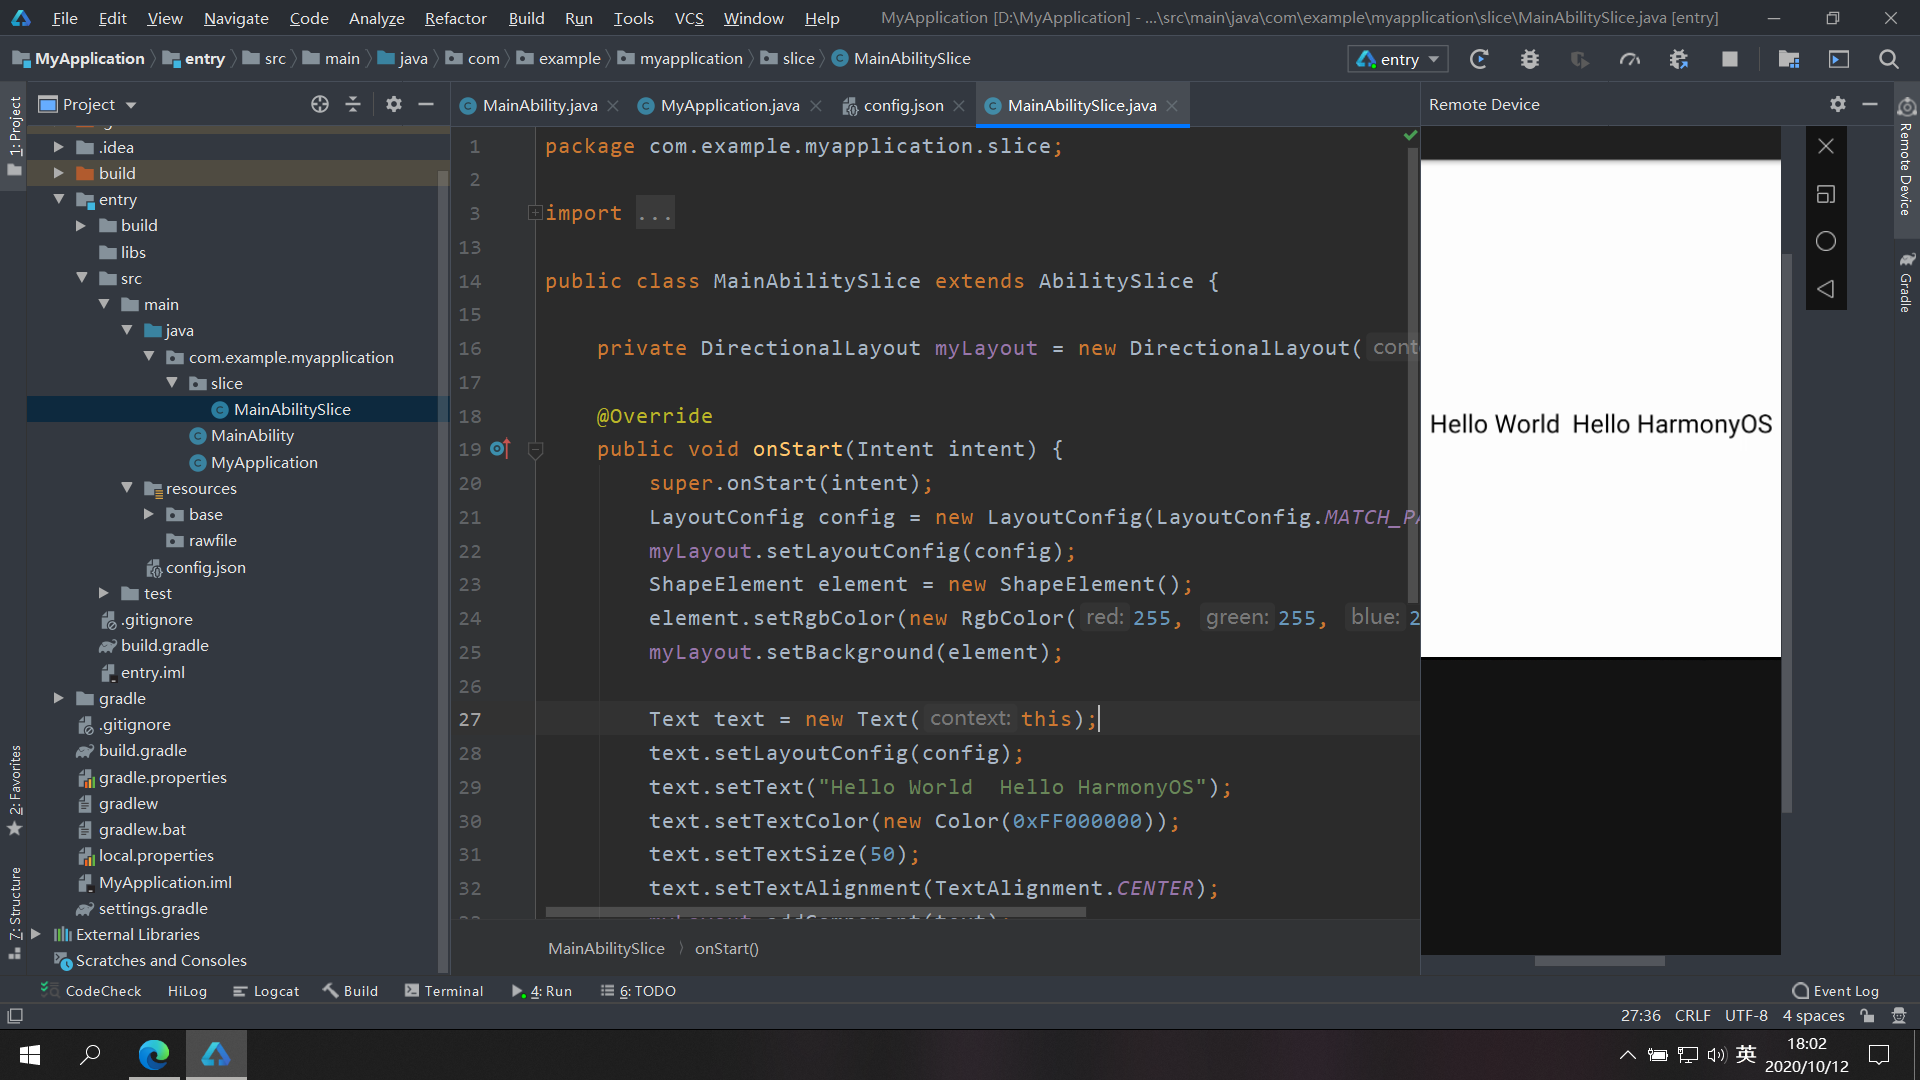The height and width of the screenshot is (1080, 1920).
Task: Toggle the Terminal tool window
Action: 444,991
